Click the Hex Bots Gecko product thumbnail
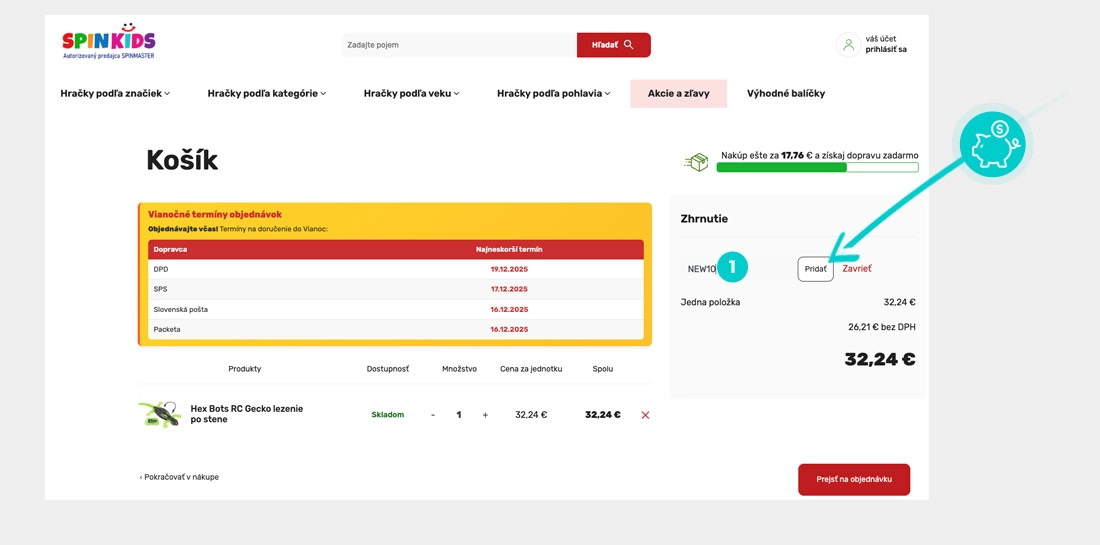The width and height of the screenshot is (1100, 545). (x=159, y=414)
